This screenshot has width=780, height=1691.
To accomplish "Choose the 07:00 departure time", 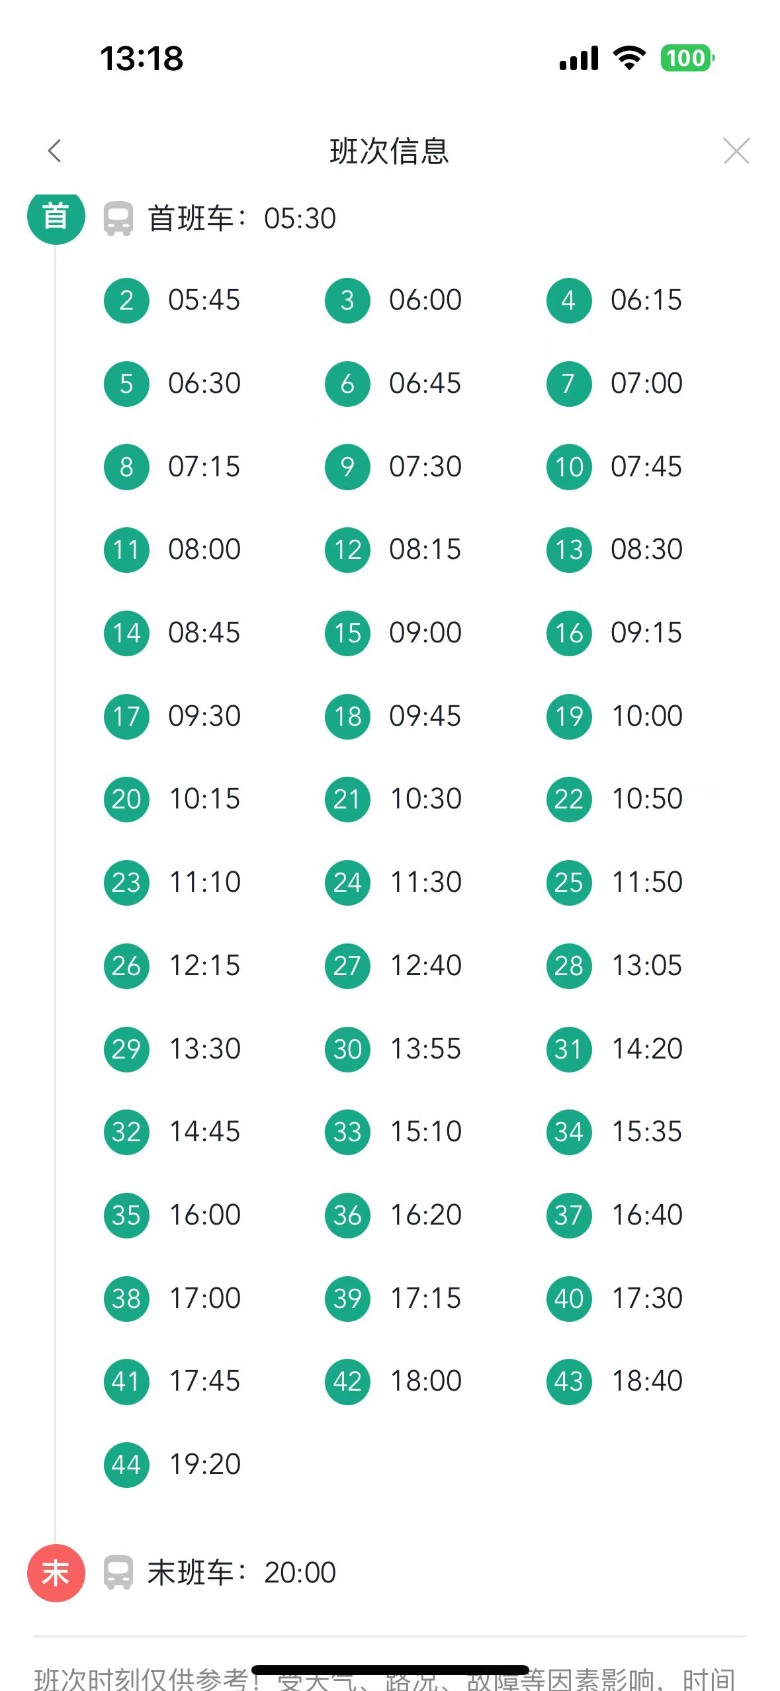I will coord(646,383).
